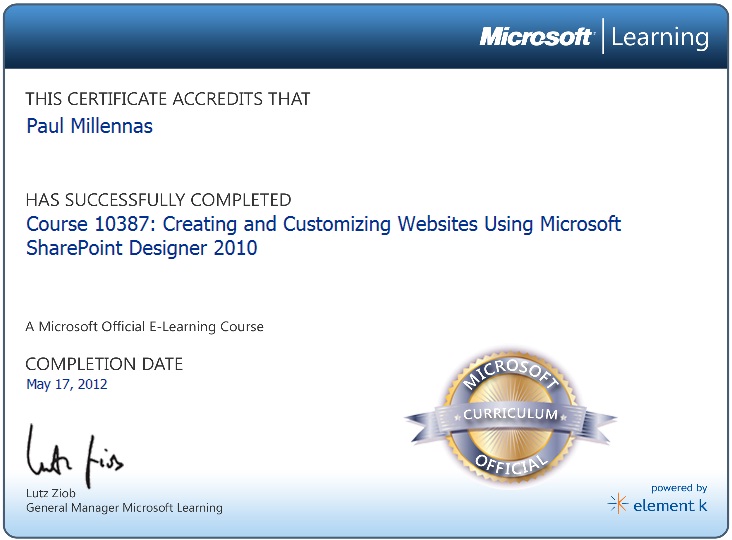This screenshot has width=732, height=540.
Task: Click the COMPLETION DATE label
Action: 104,364
